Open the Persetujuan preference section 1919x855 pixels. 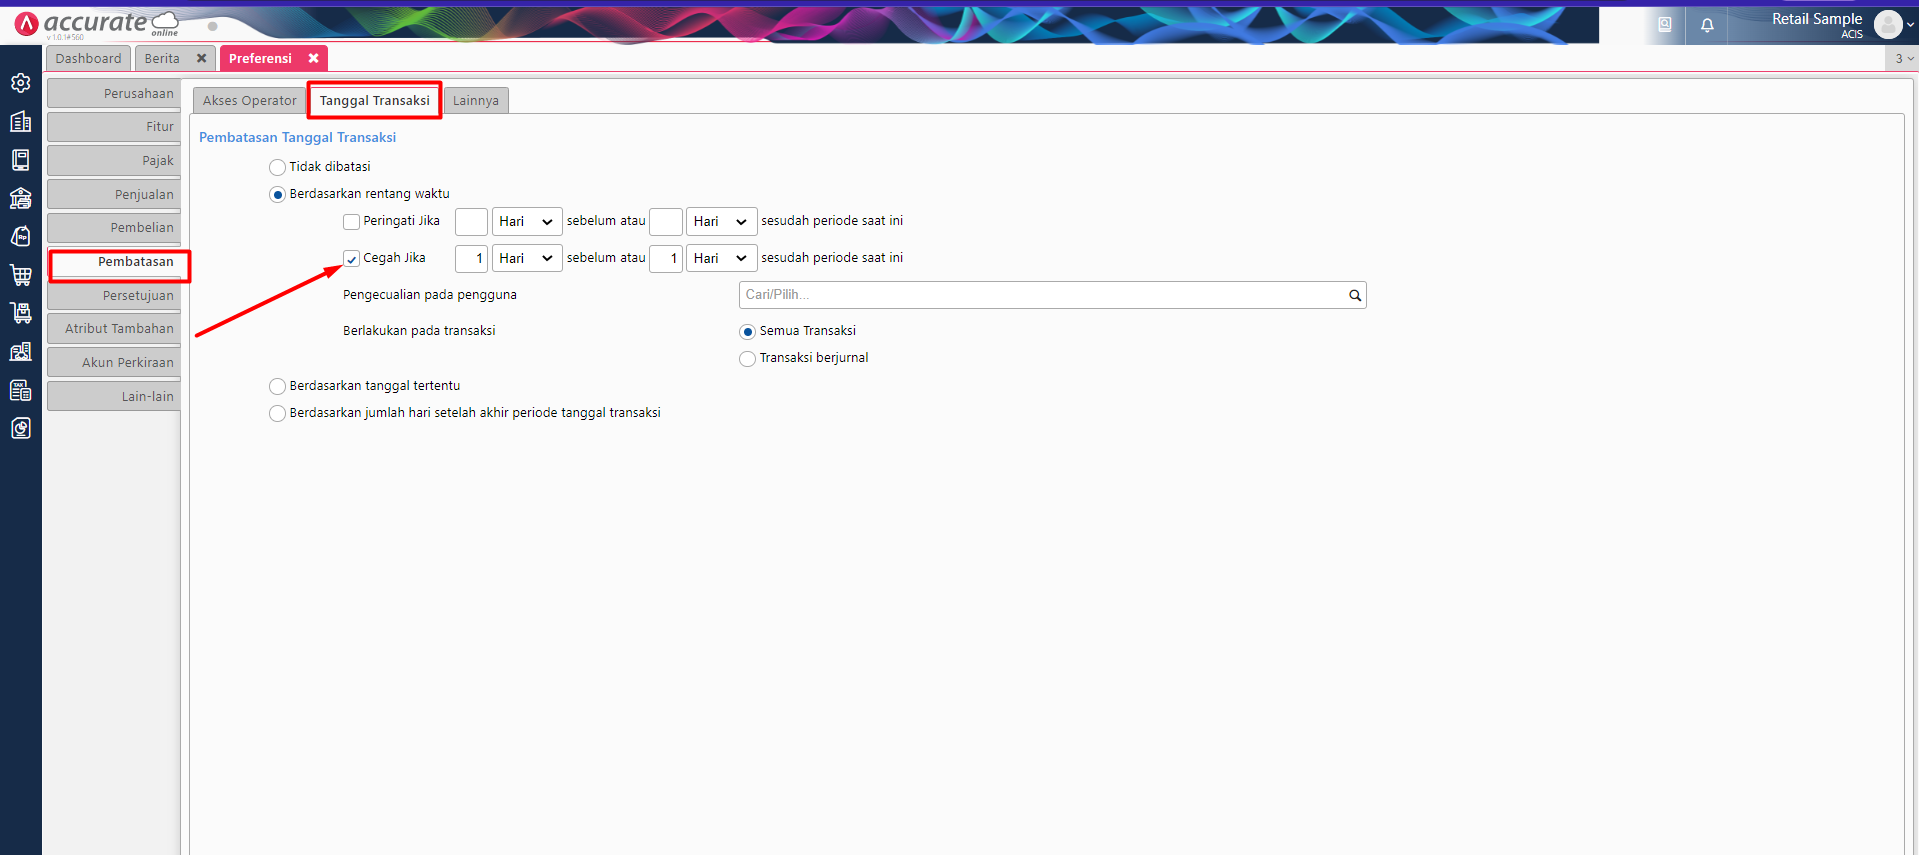[x=114, y=296]
